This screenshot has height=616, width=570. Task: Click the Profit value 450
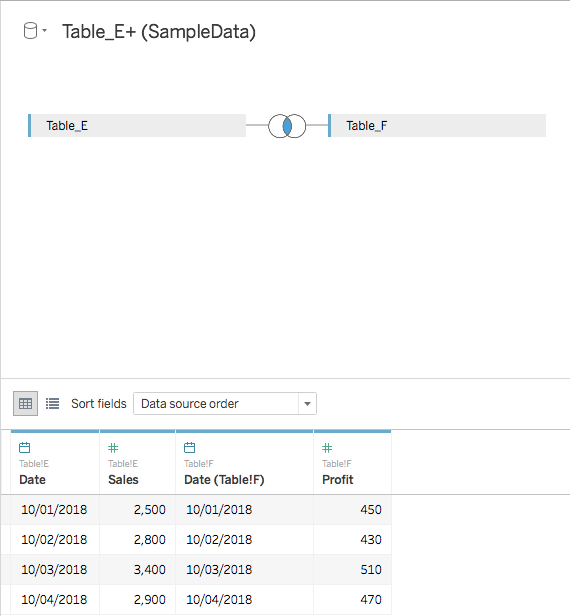(371, 510)
